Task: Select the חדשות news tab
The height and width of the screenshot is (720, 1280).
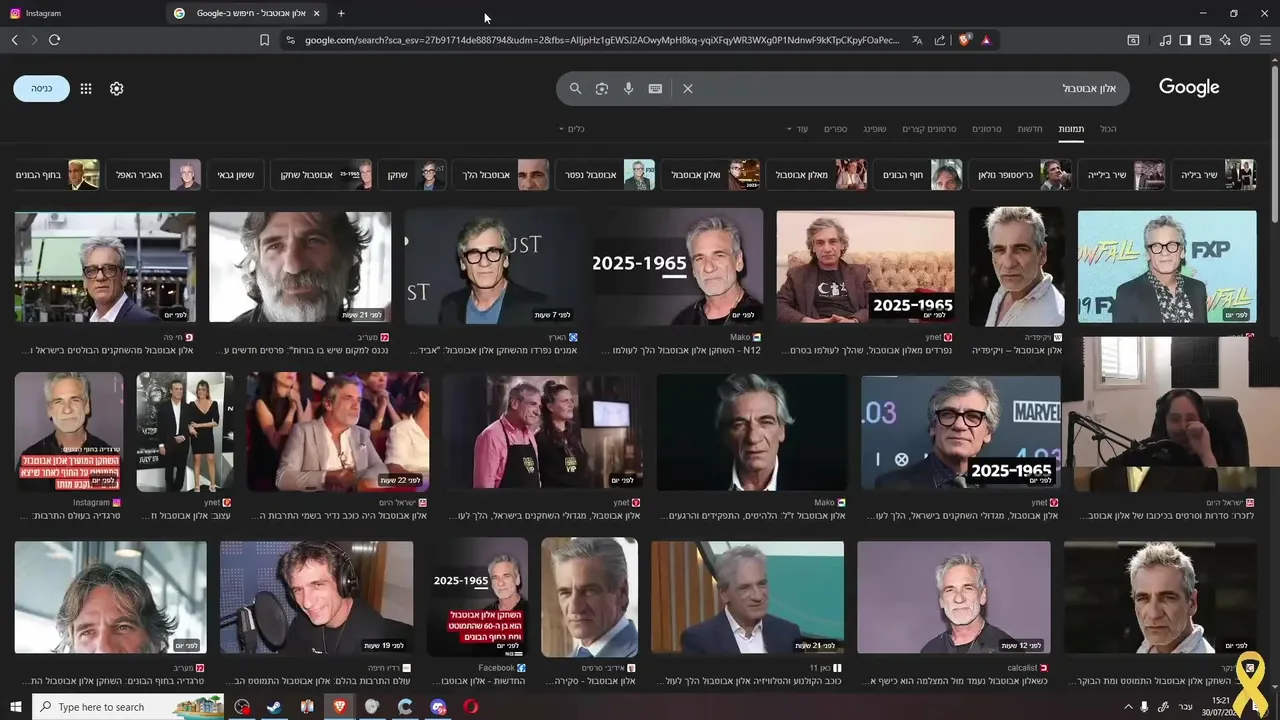Action: 1030,129
